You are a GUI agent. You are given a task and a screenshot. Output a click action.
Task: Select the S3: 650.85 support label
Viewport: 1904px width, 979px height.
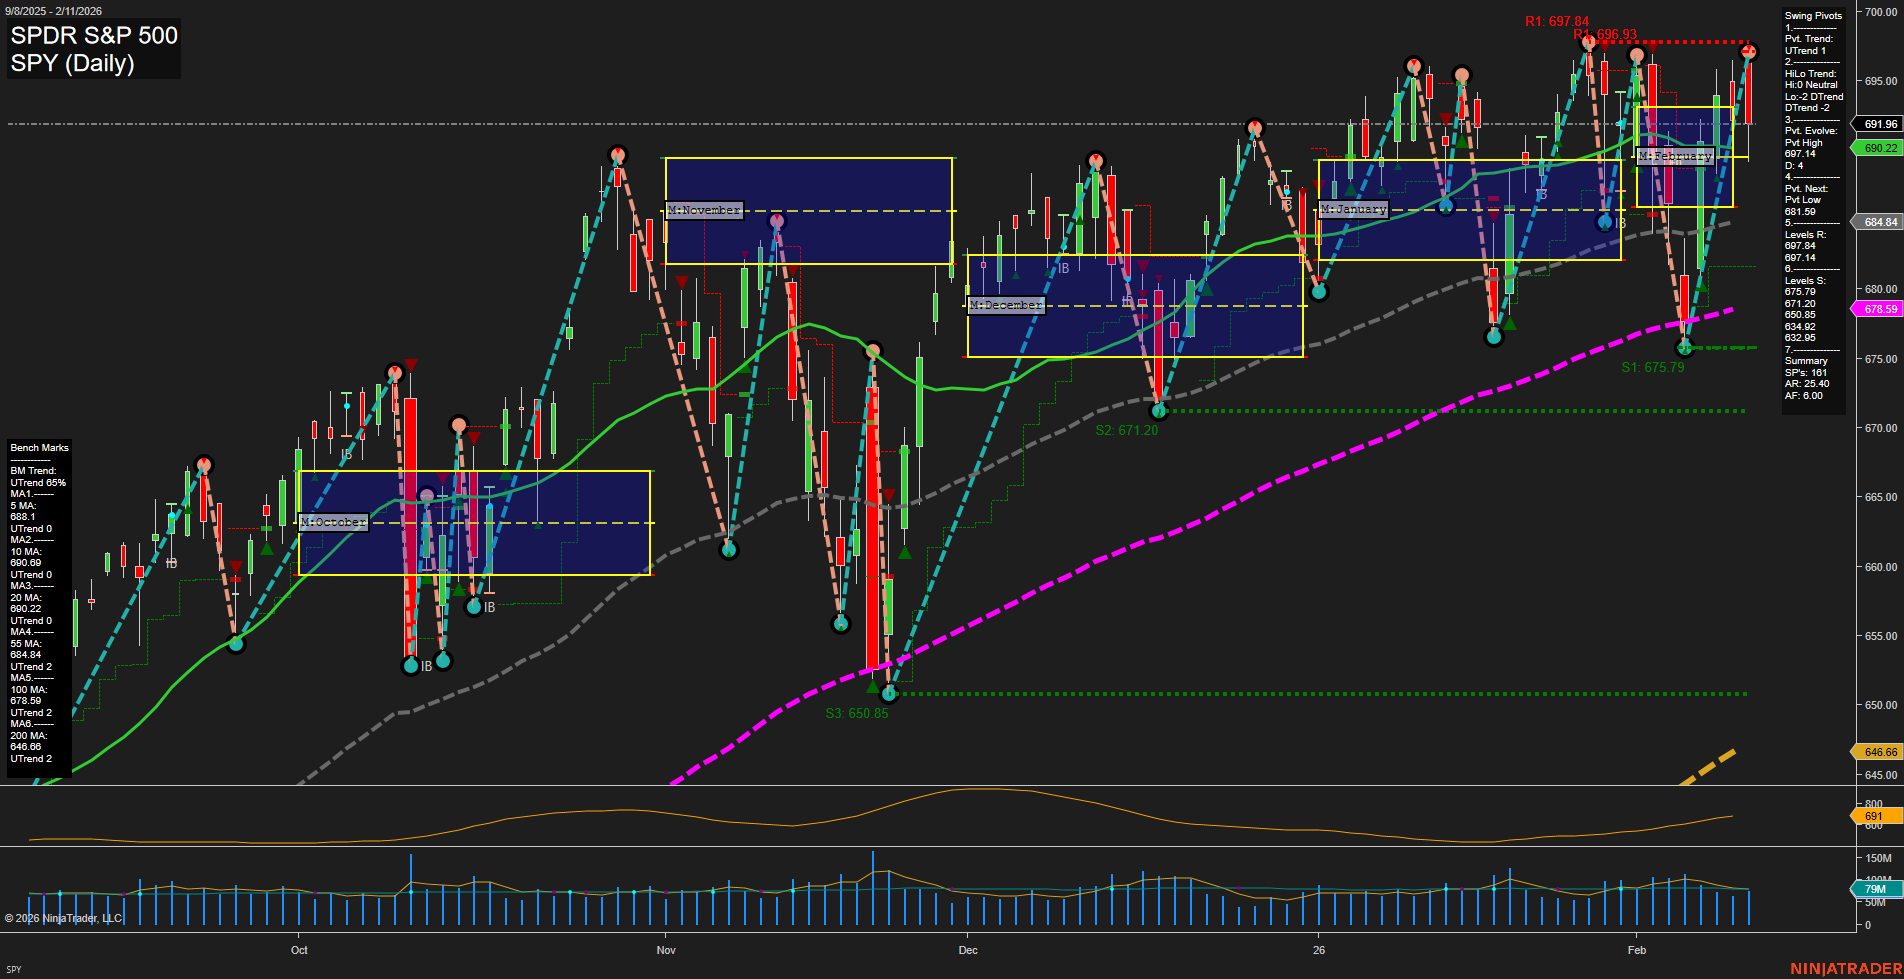pos(856,714)
